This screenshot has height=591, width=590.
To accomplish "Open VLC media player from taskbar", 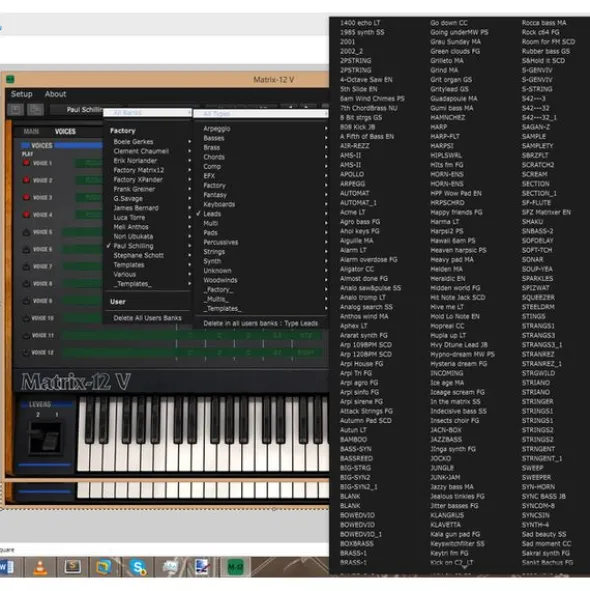I will (x=40, y=567).
